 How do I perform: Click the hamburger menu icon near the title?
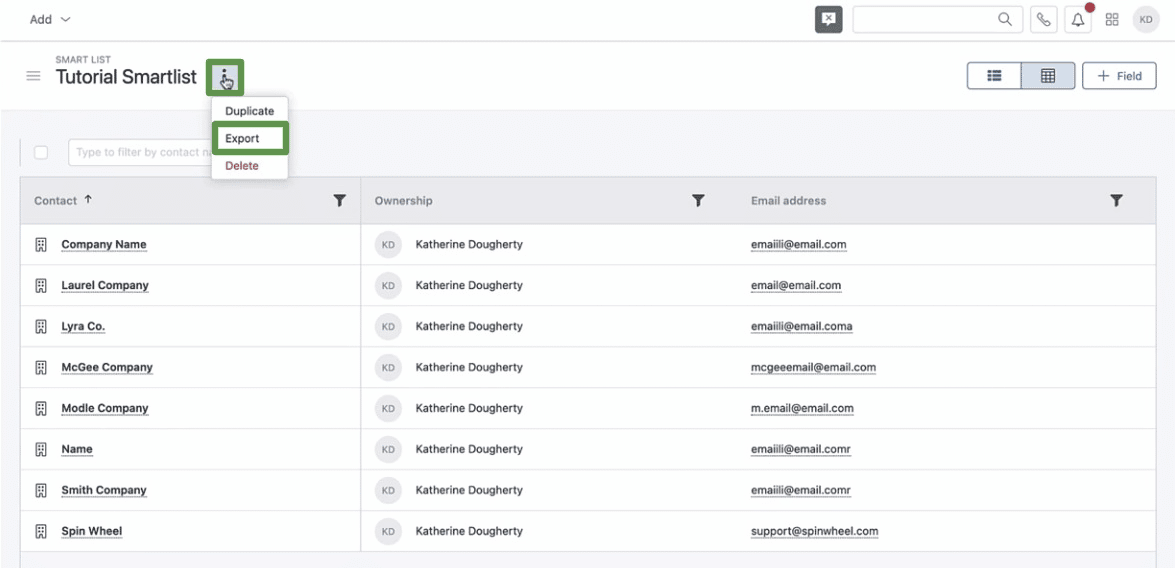coord(33,76)
